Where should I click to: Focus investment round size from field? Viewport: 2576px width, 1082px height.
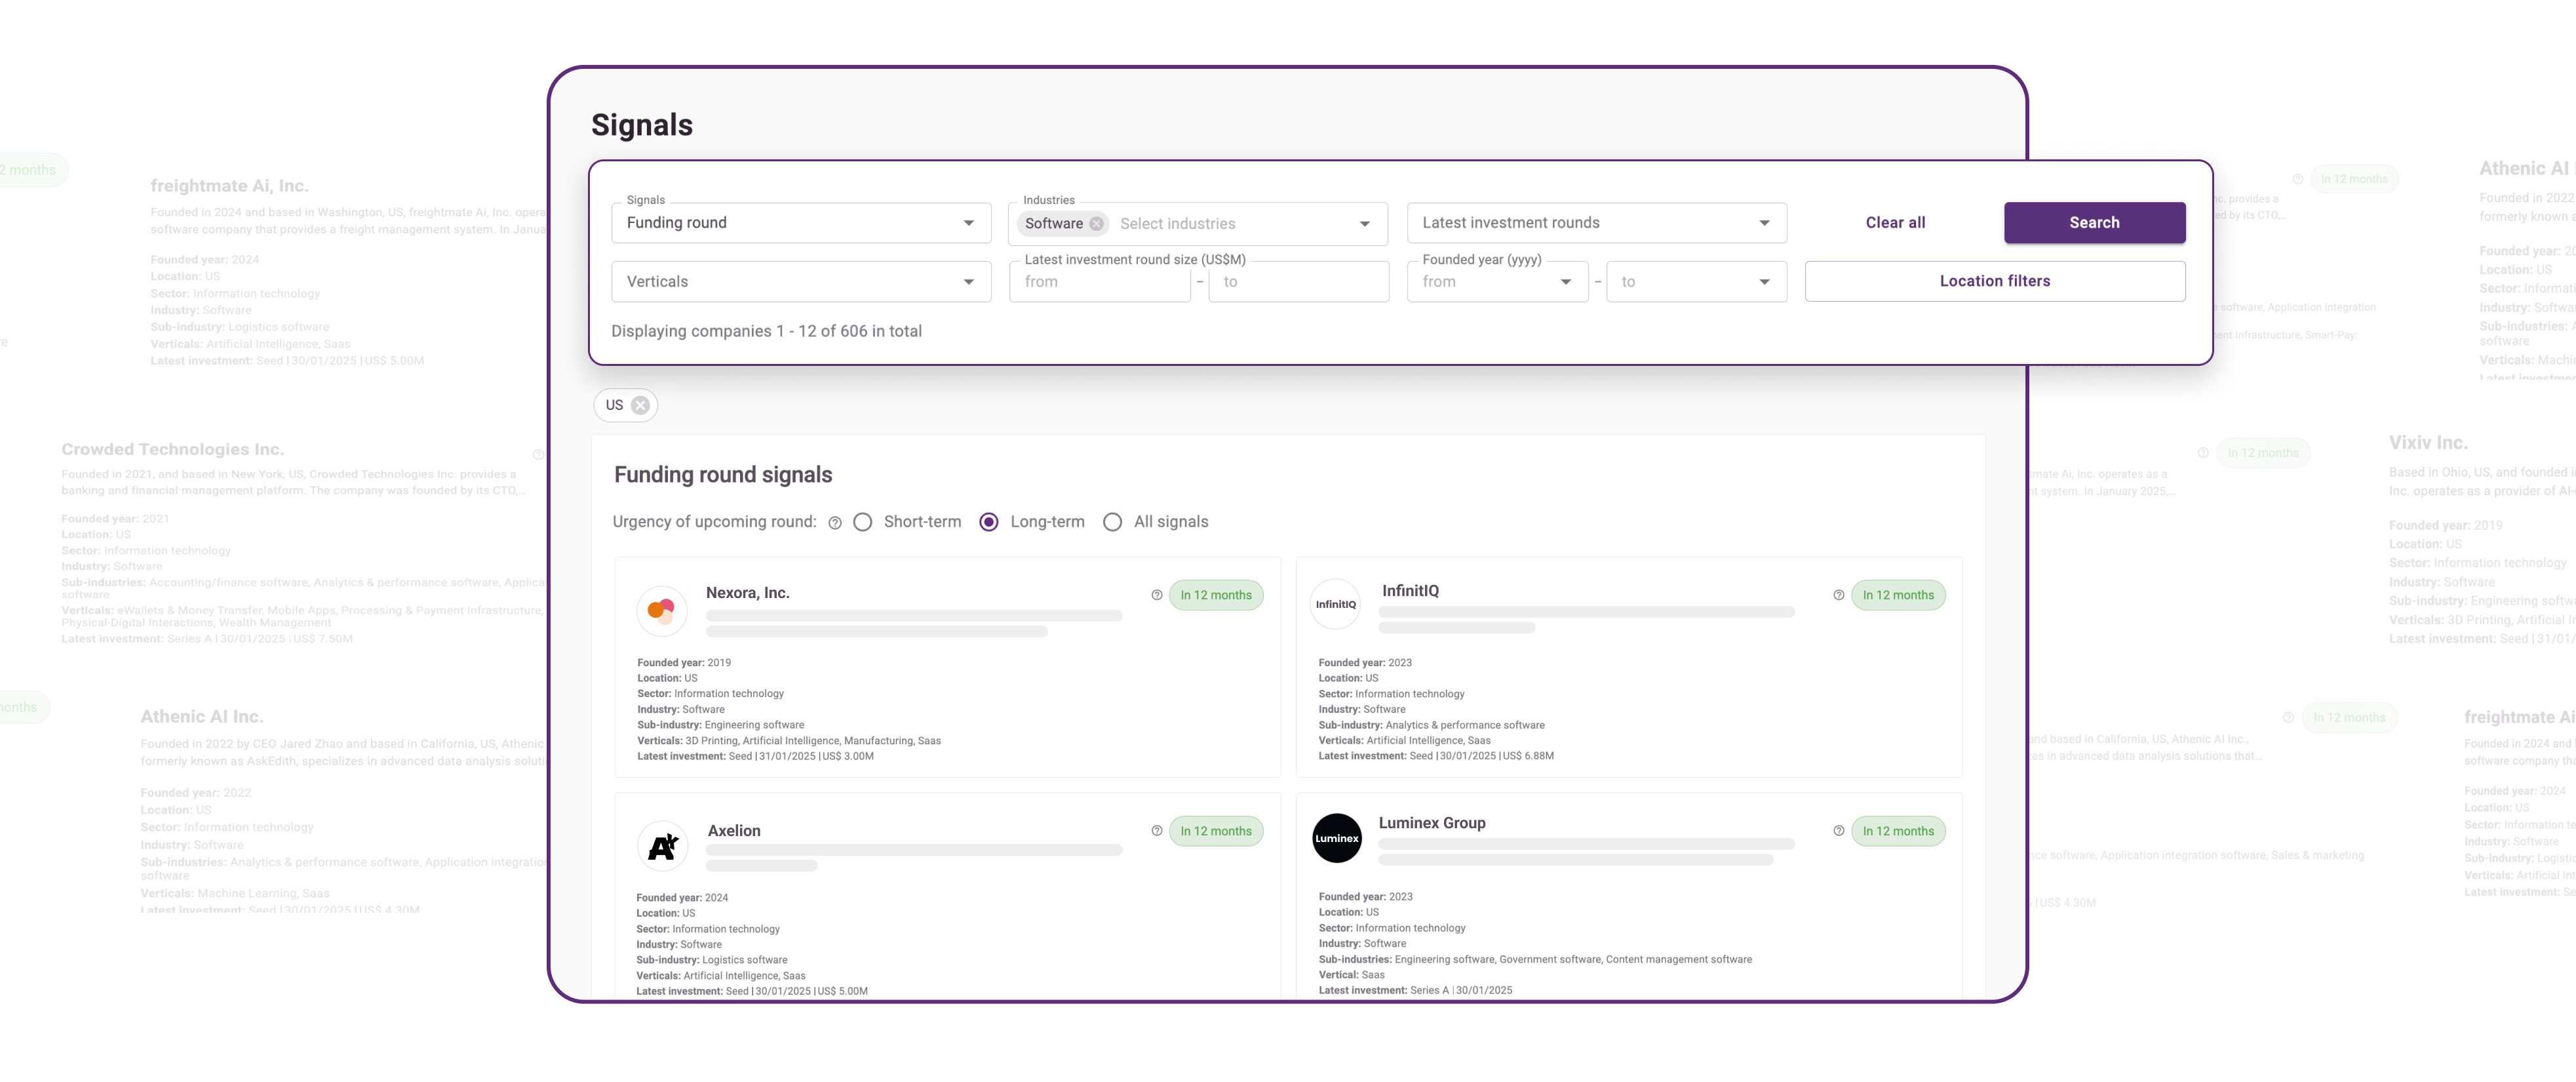[1099, 282]
